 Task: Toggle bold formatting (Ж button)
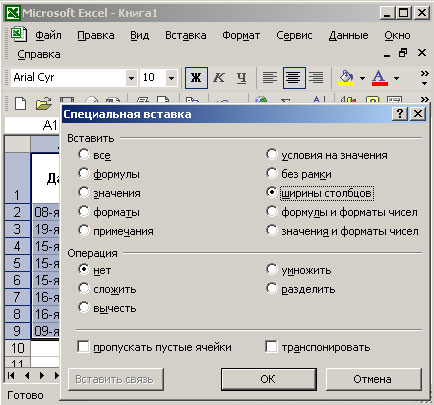point(196,78)
